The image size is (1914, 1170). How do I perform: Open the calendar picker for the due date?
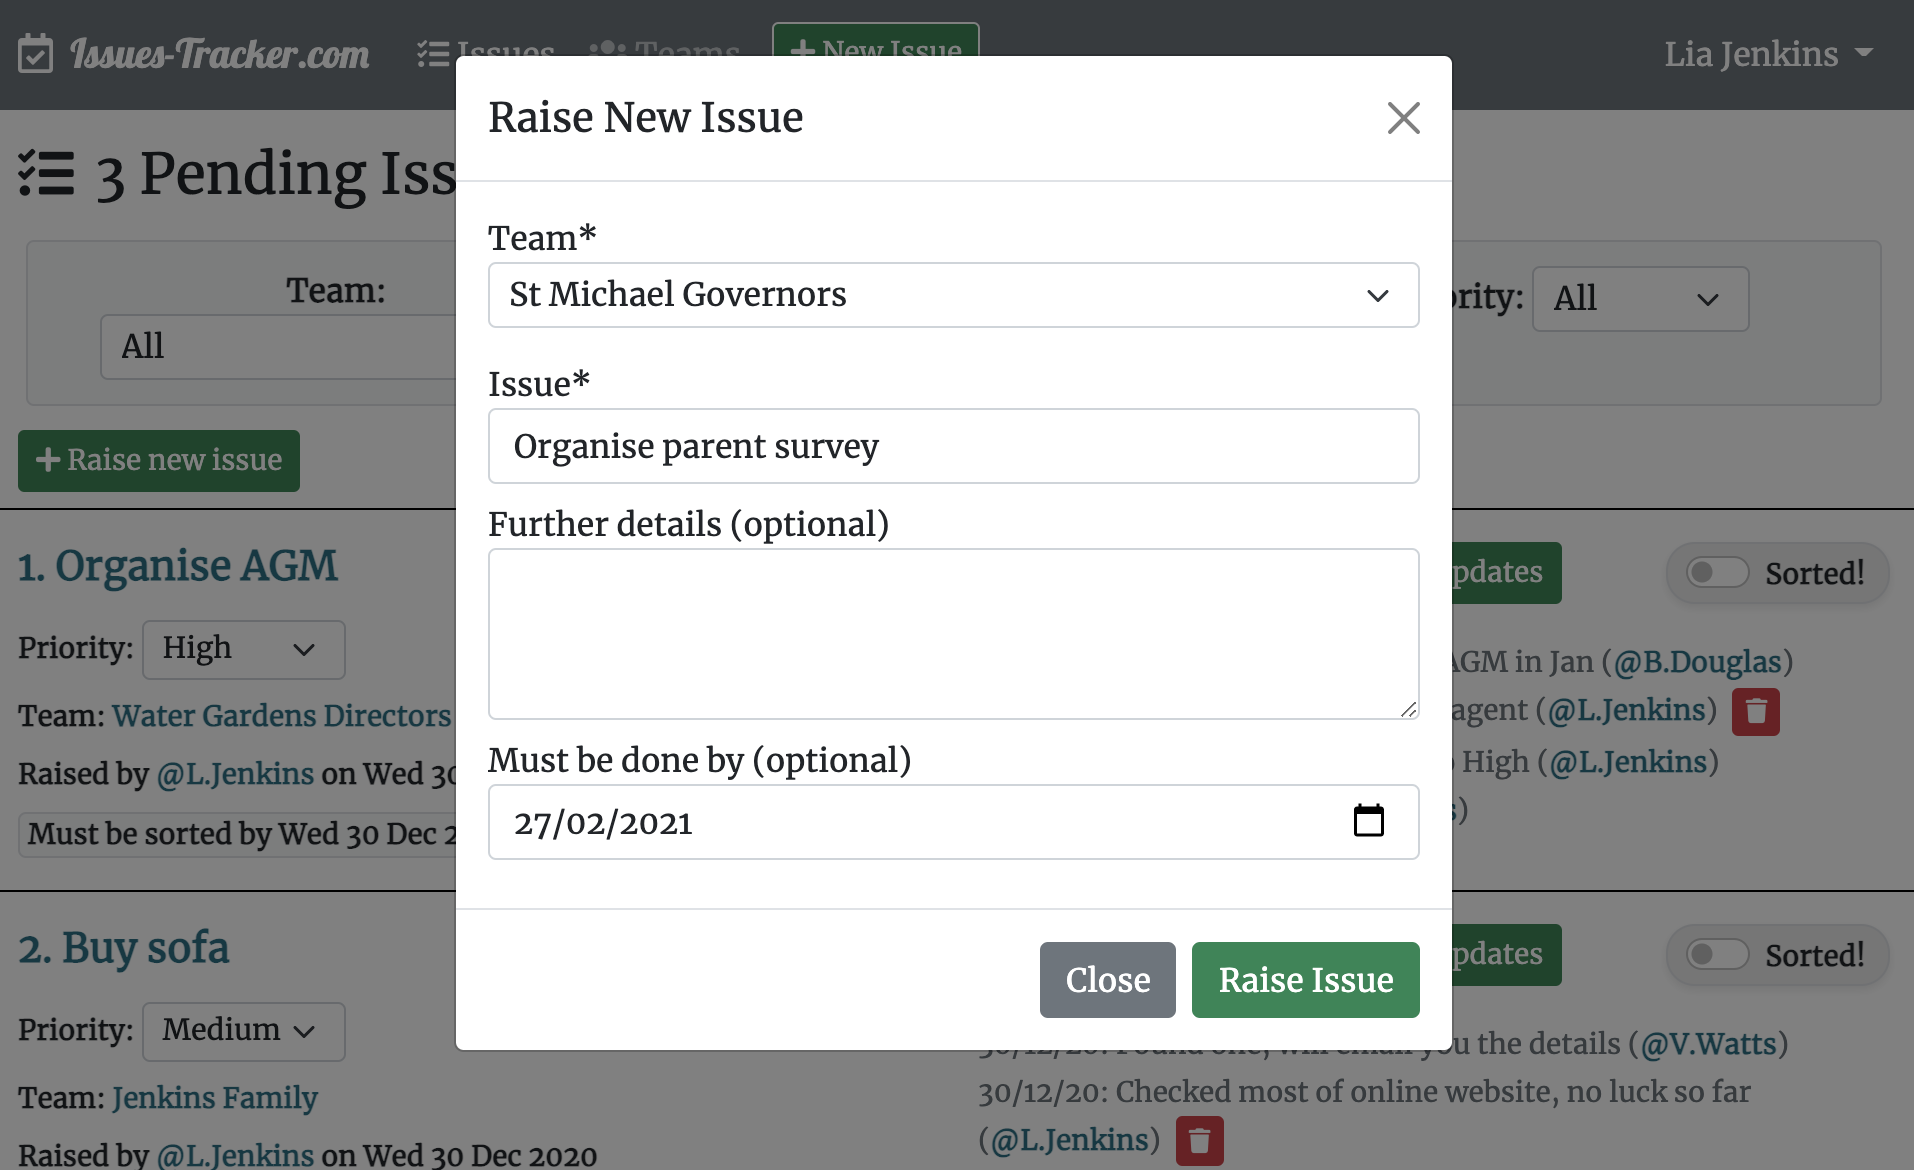pyautogui.click(x=1370, y=821)
